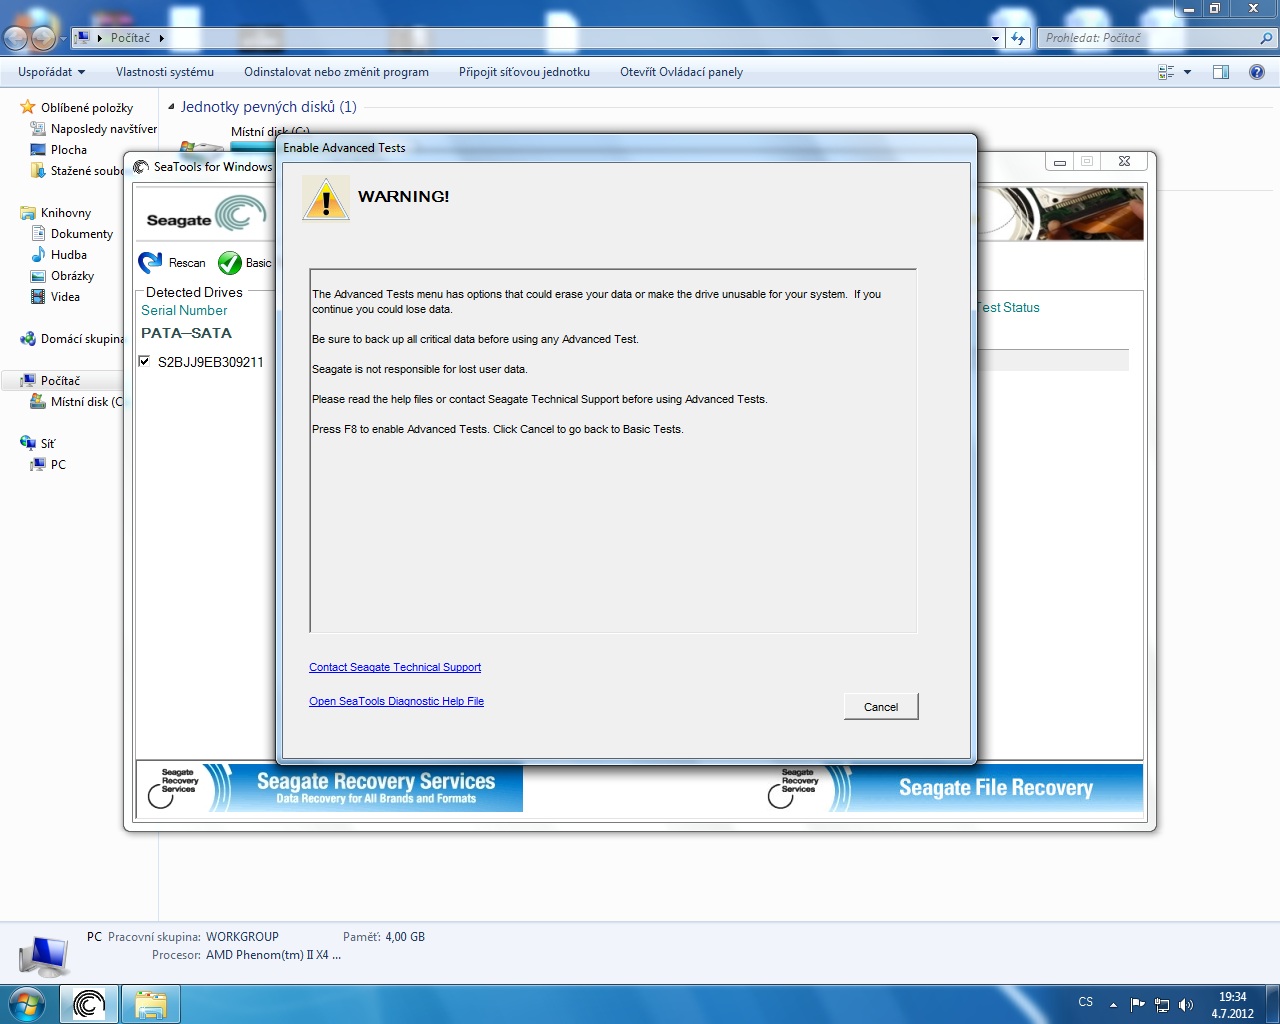Open the view options dropdown arrow
The height and width of the screenshot is (1024, 1280).
(x=1187, y=72)
